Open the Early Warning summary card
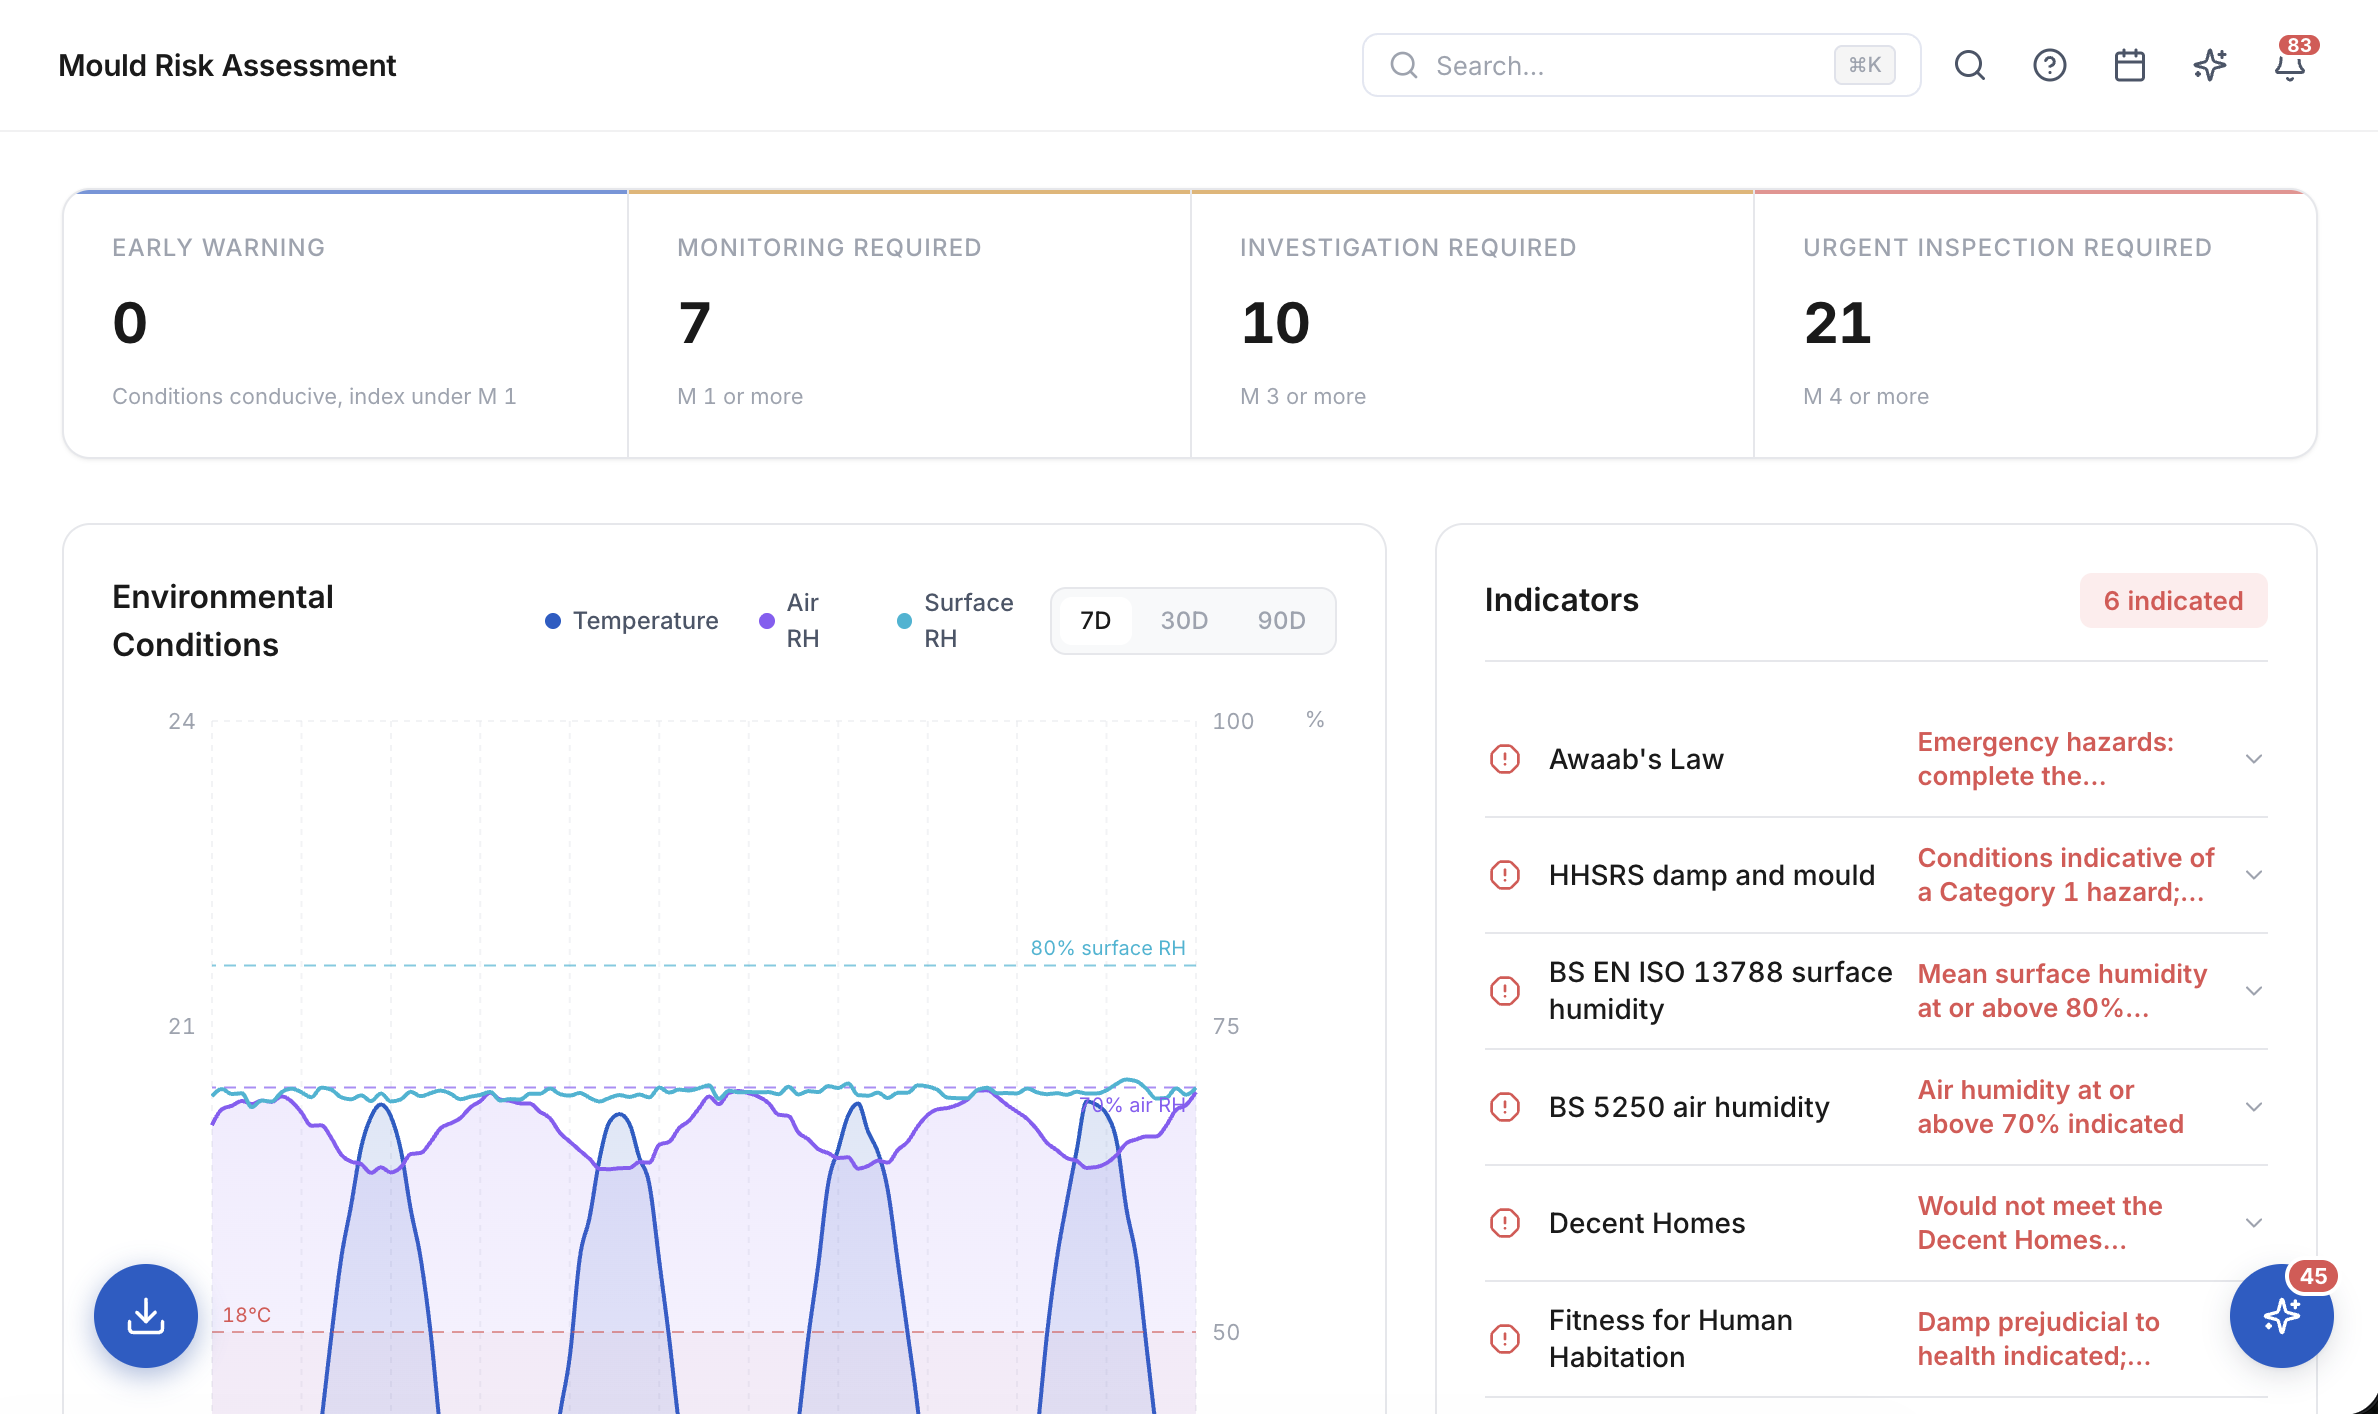 [x=346, y=323]
